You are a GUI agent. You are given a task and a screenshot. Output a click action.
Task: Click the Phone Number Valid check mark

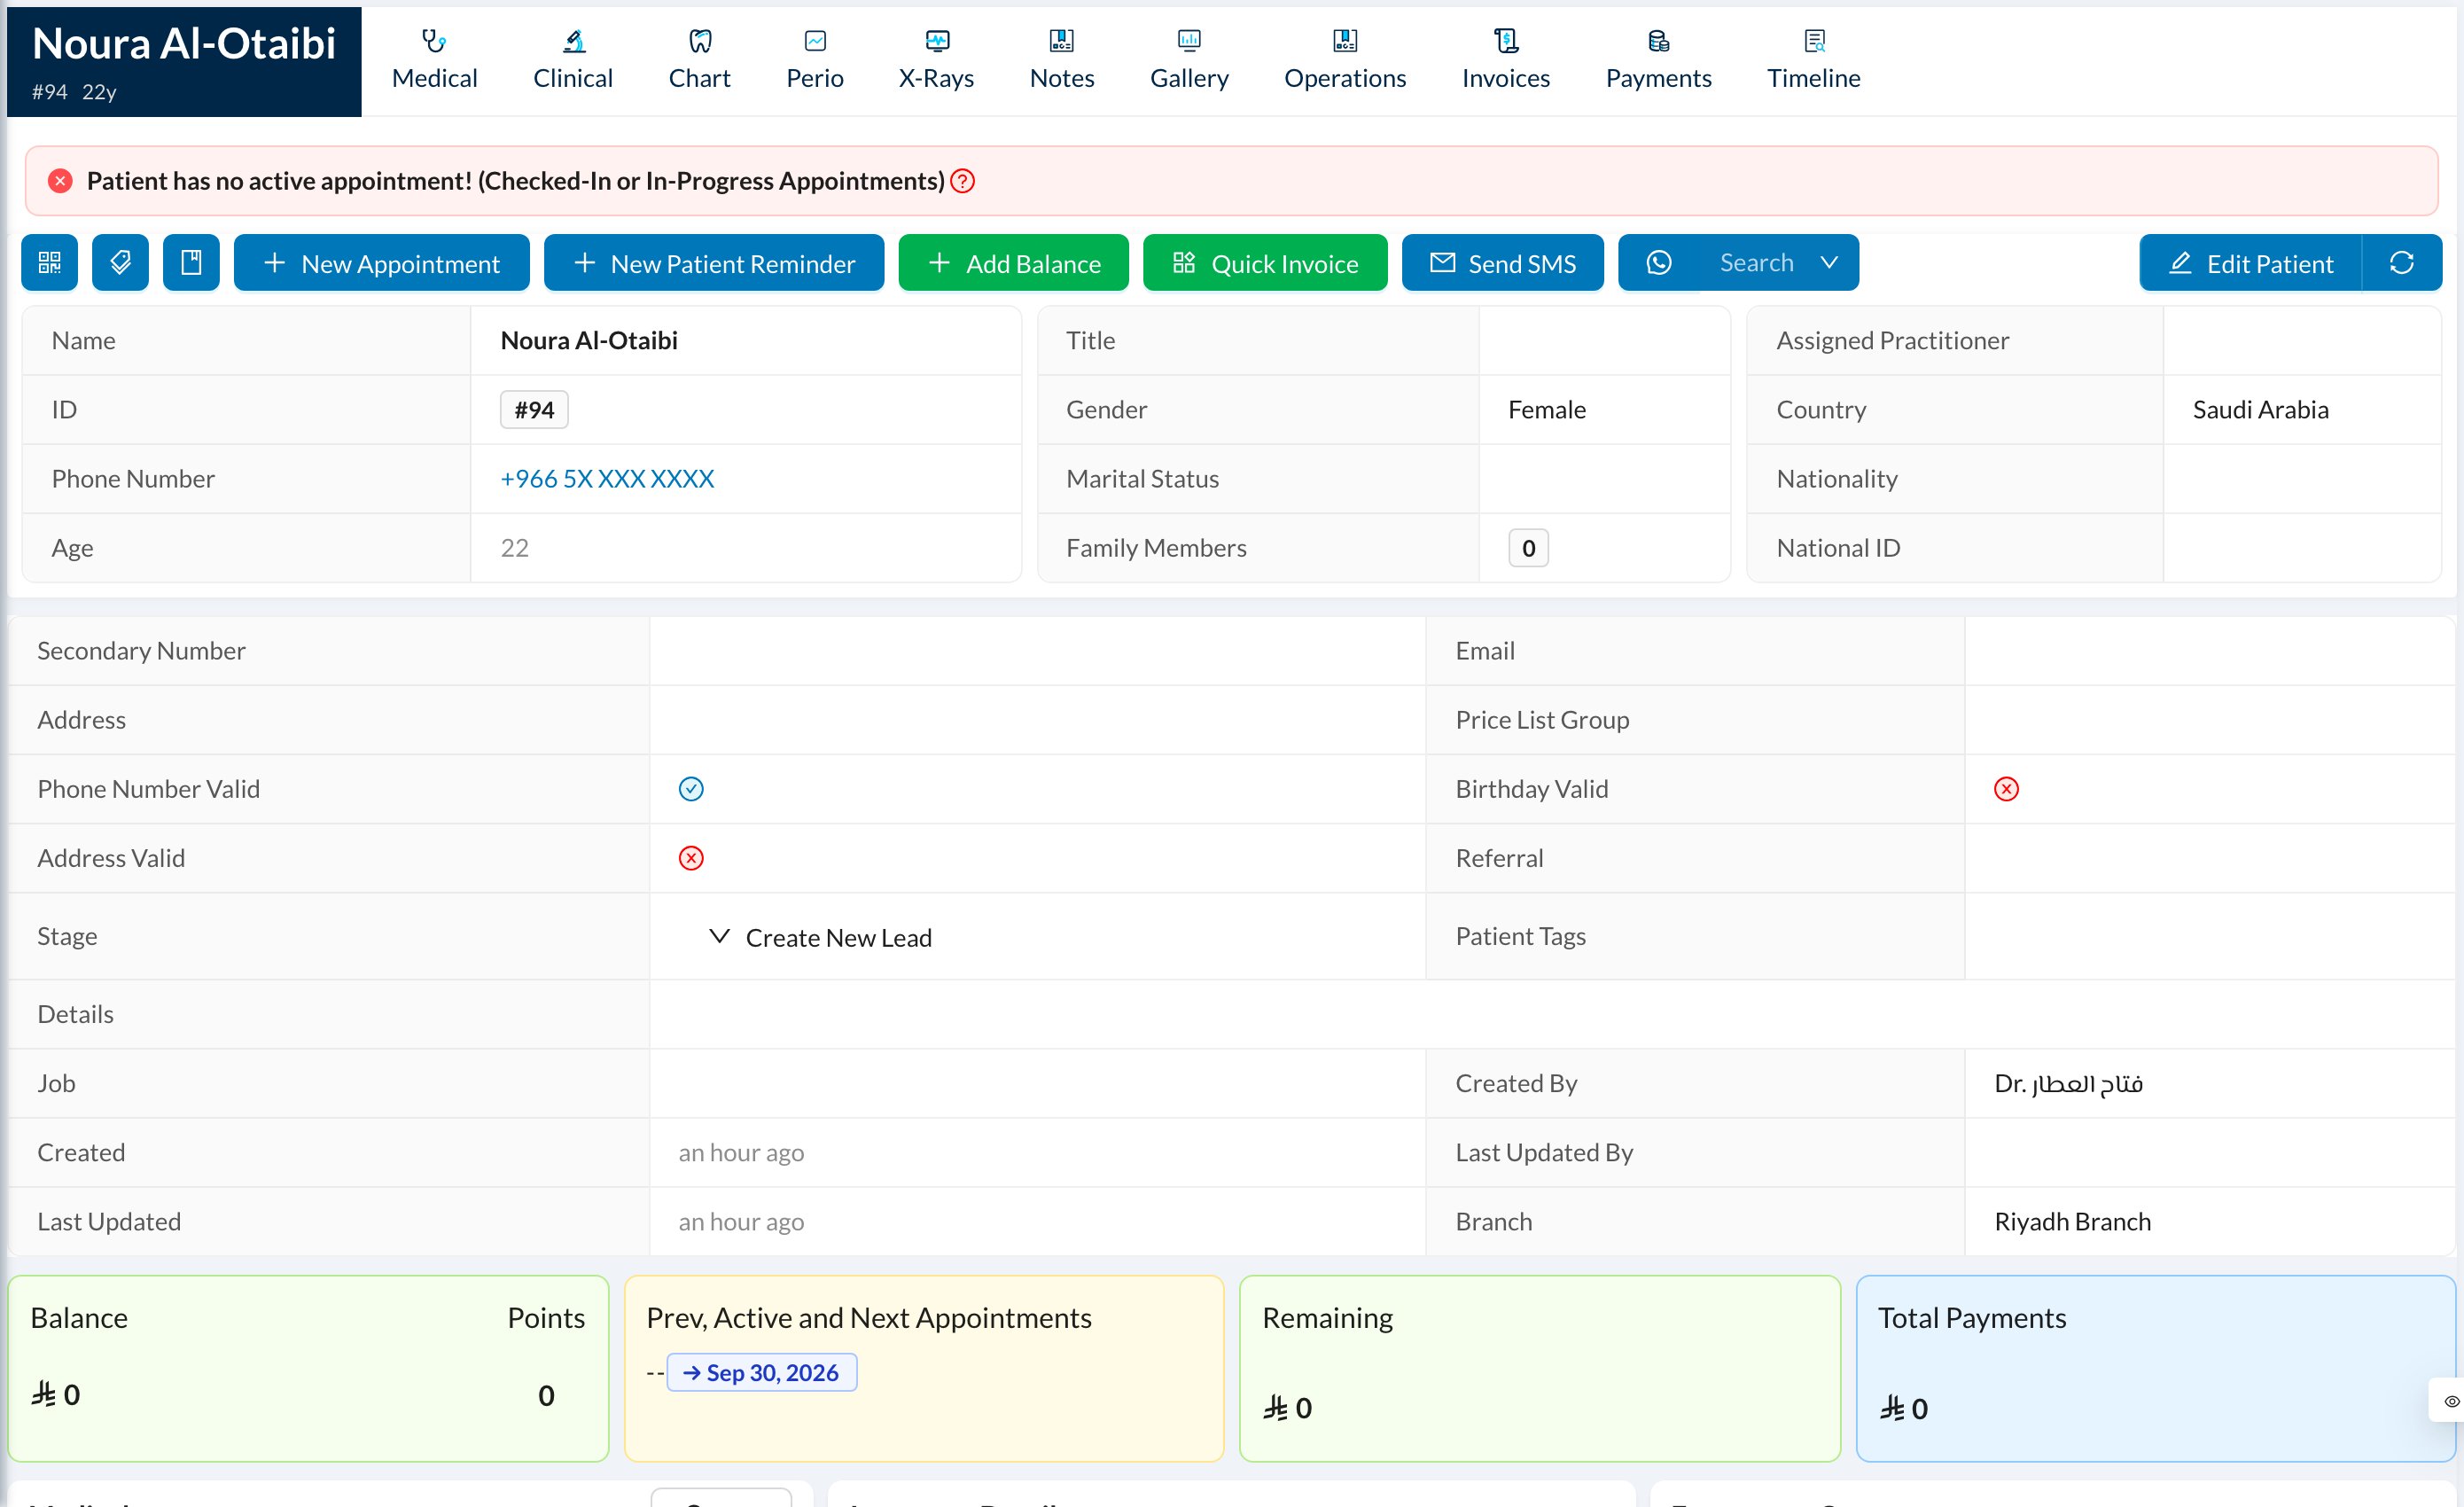[691, 789]
